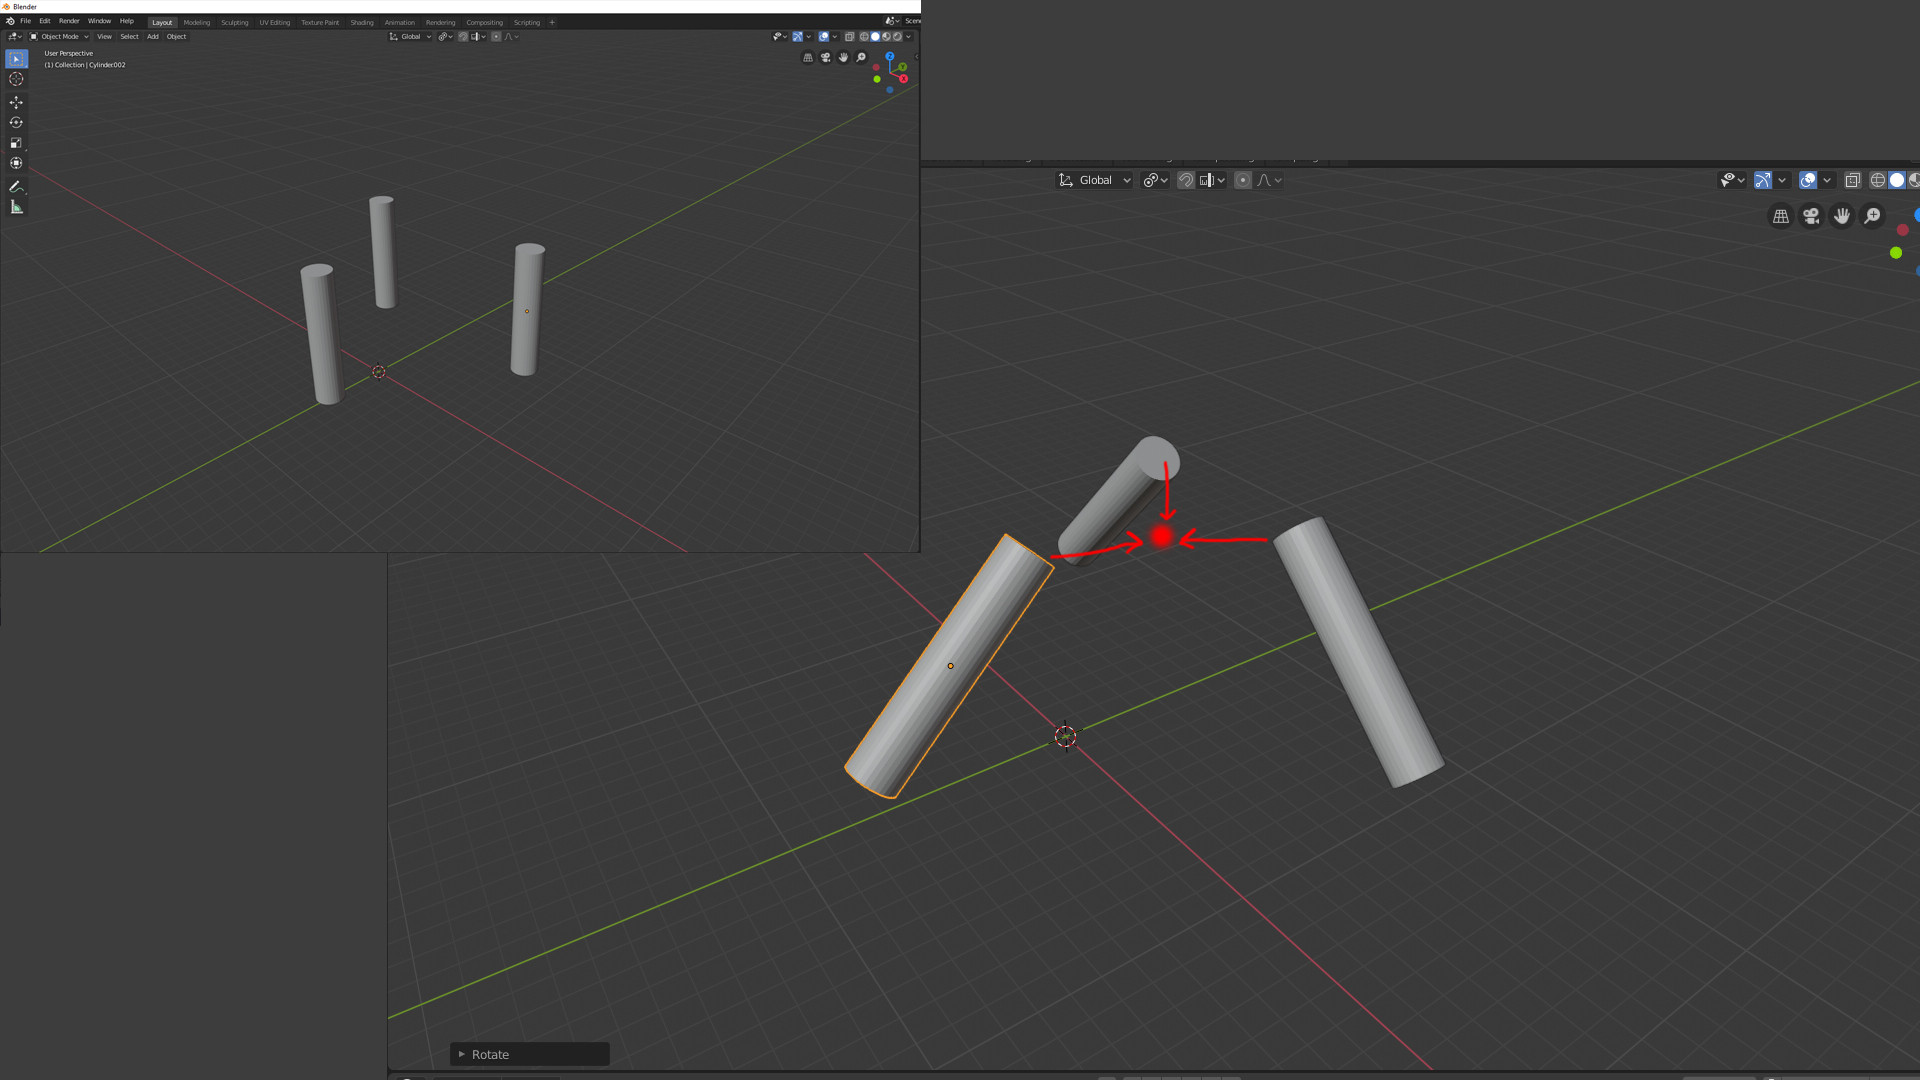Image resolution: width=1920 pixels, height=1080 pixels.
Task: Open shading options dropdown arrow in small window
Action: point(908,36)
